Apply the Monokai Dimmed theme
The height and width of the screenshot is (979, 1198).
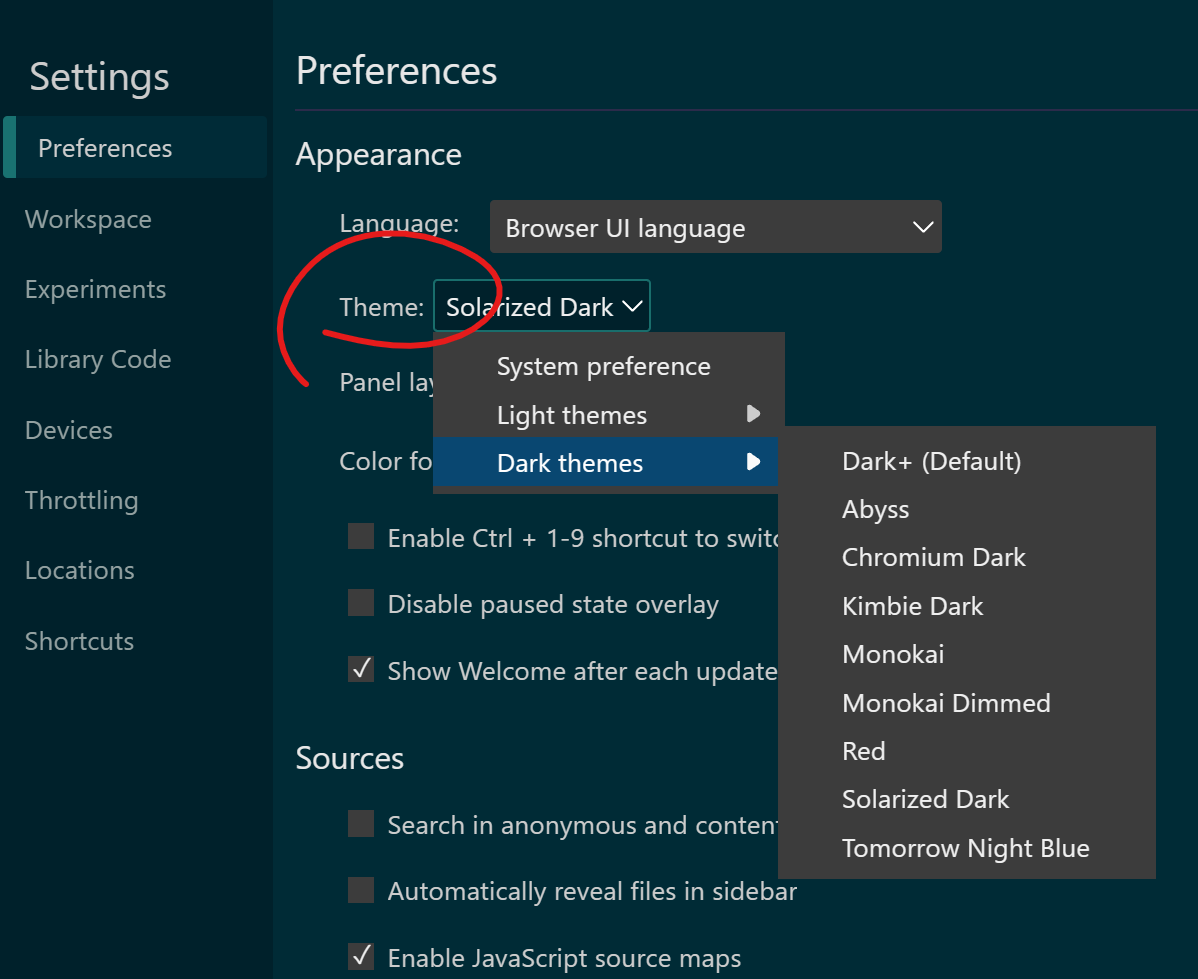coord(966,702)
